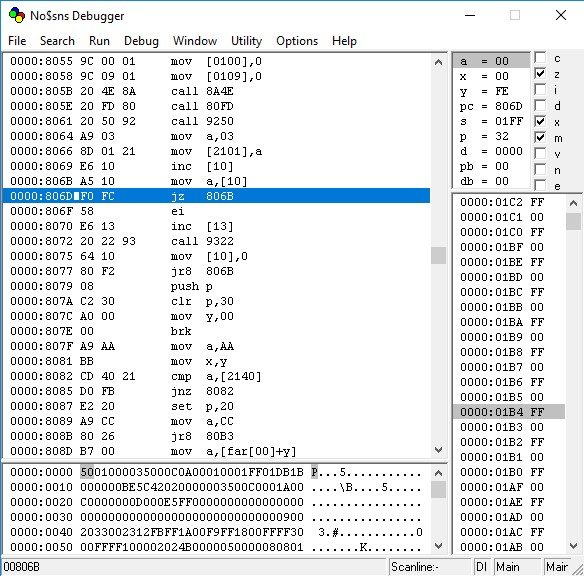Toggle the z zero flag checkbox
This screenshot has width=584, height=576.
click(x=540, y=73)
